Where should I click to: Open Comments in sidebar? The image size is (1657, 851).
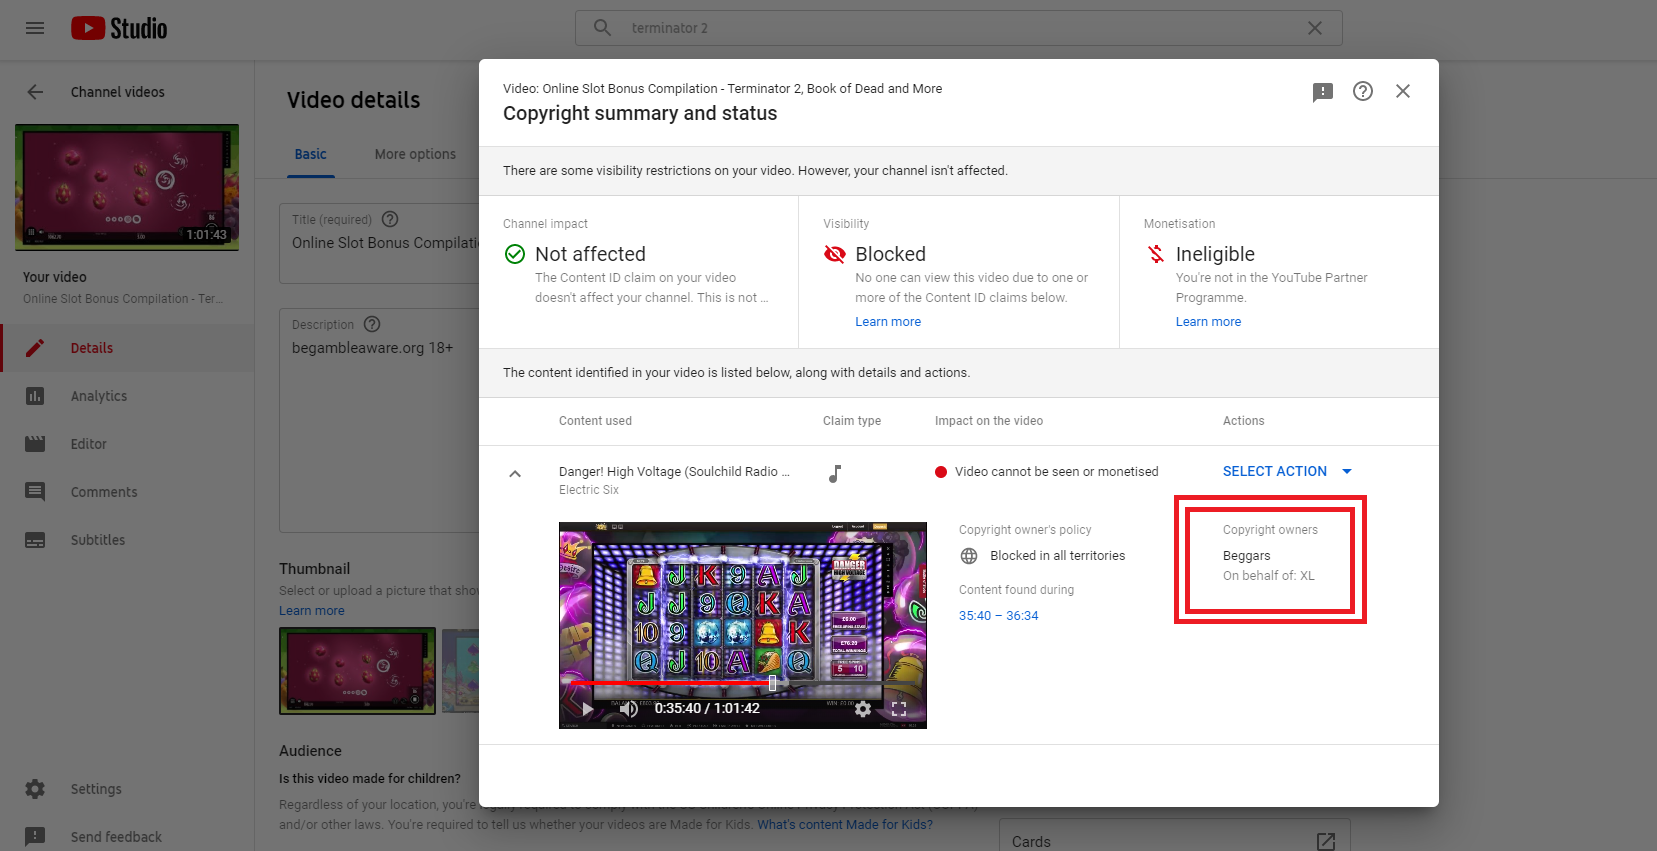pos(127,492)
